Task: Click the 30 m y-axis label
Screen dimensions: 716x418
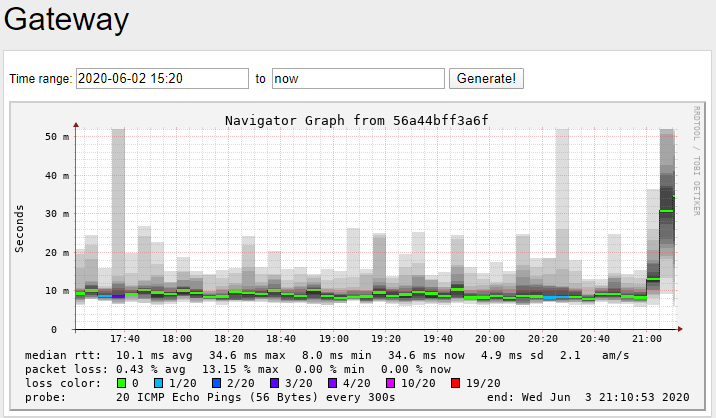Action: click(57, 214)
